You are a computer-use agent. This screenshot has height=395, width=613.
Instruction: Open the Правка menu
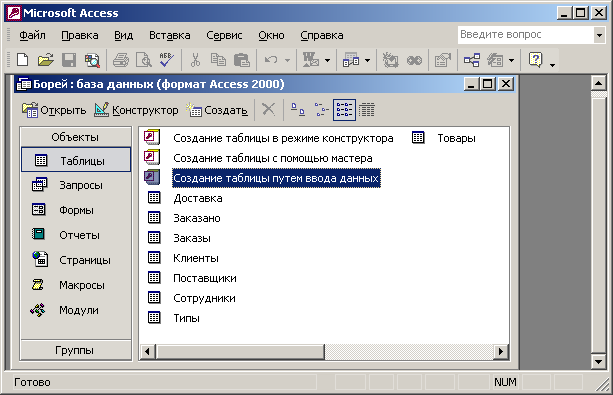pos(80,35)
